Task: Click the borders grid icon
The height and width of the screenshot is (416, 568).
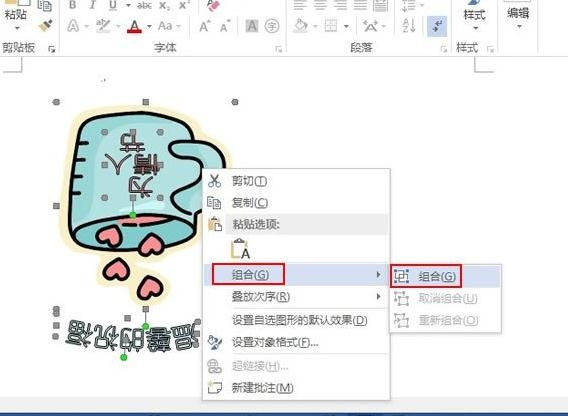Action: pyautogui.click(x=331, y=26)
